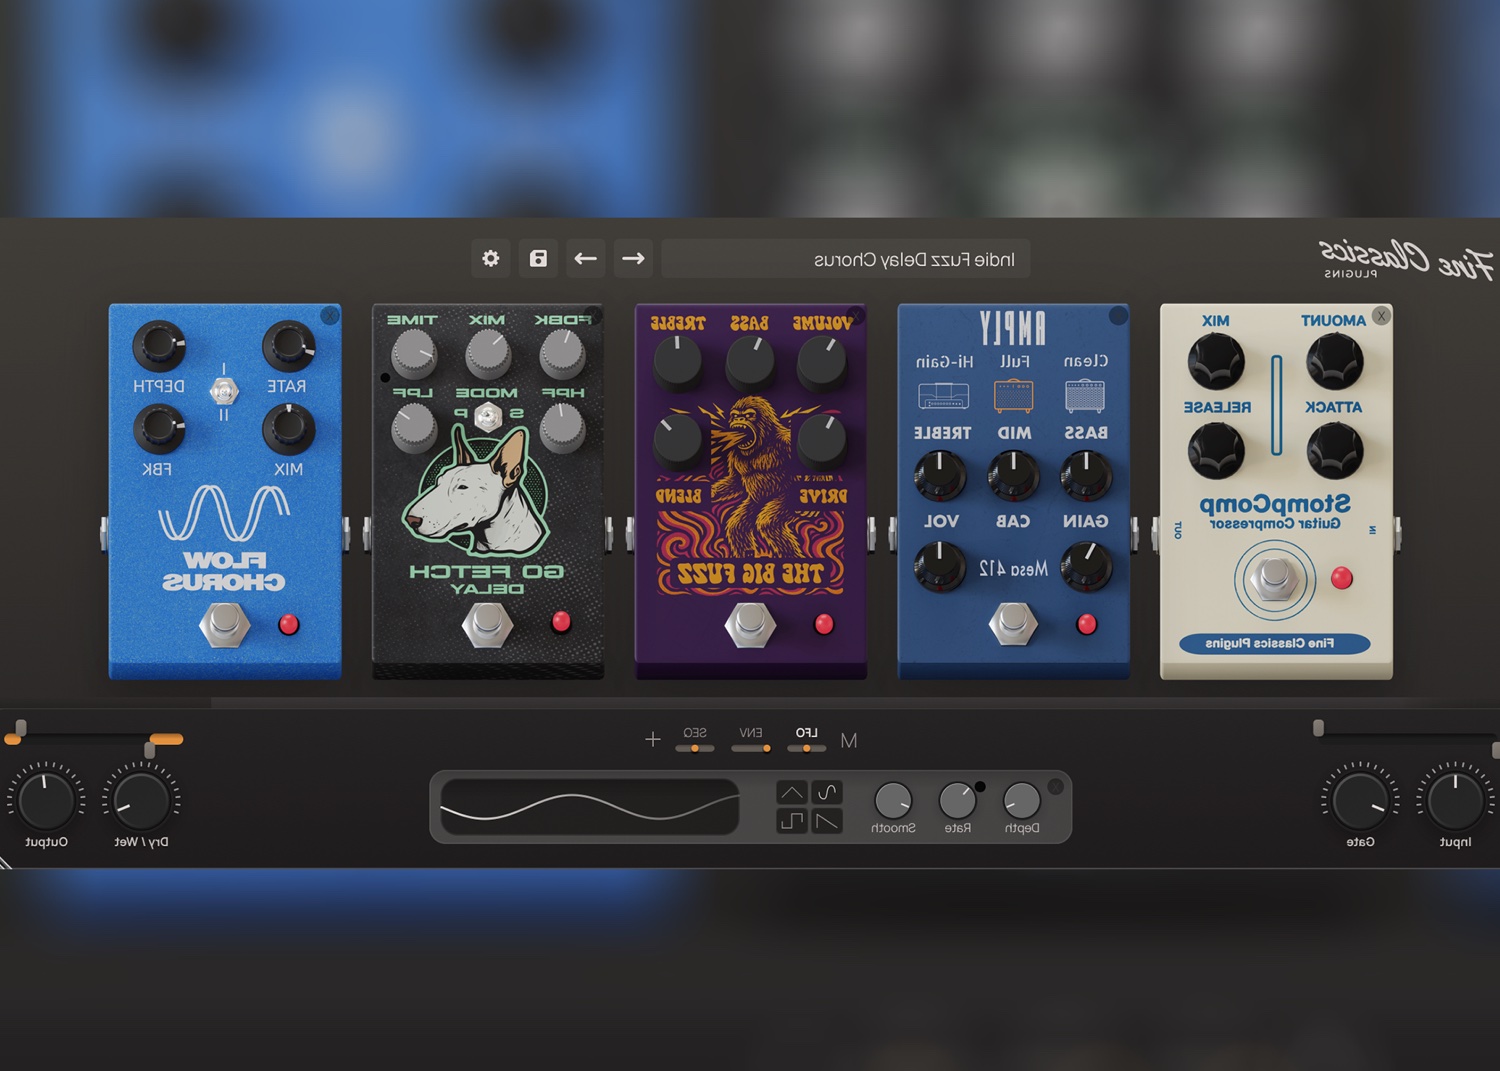
Task: Click the BASS knob on The Big Fuzz
Action: click(x=750, y=361)
